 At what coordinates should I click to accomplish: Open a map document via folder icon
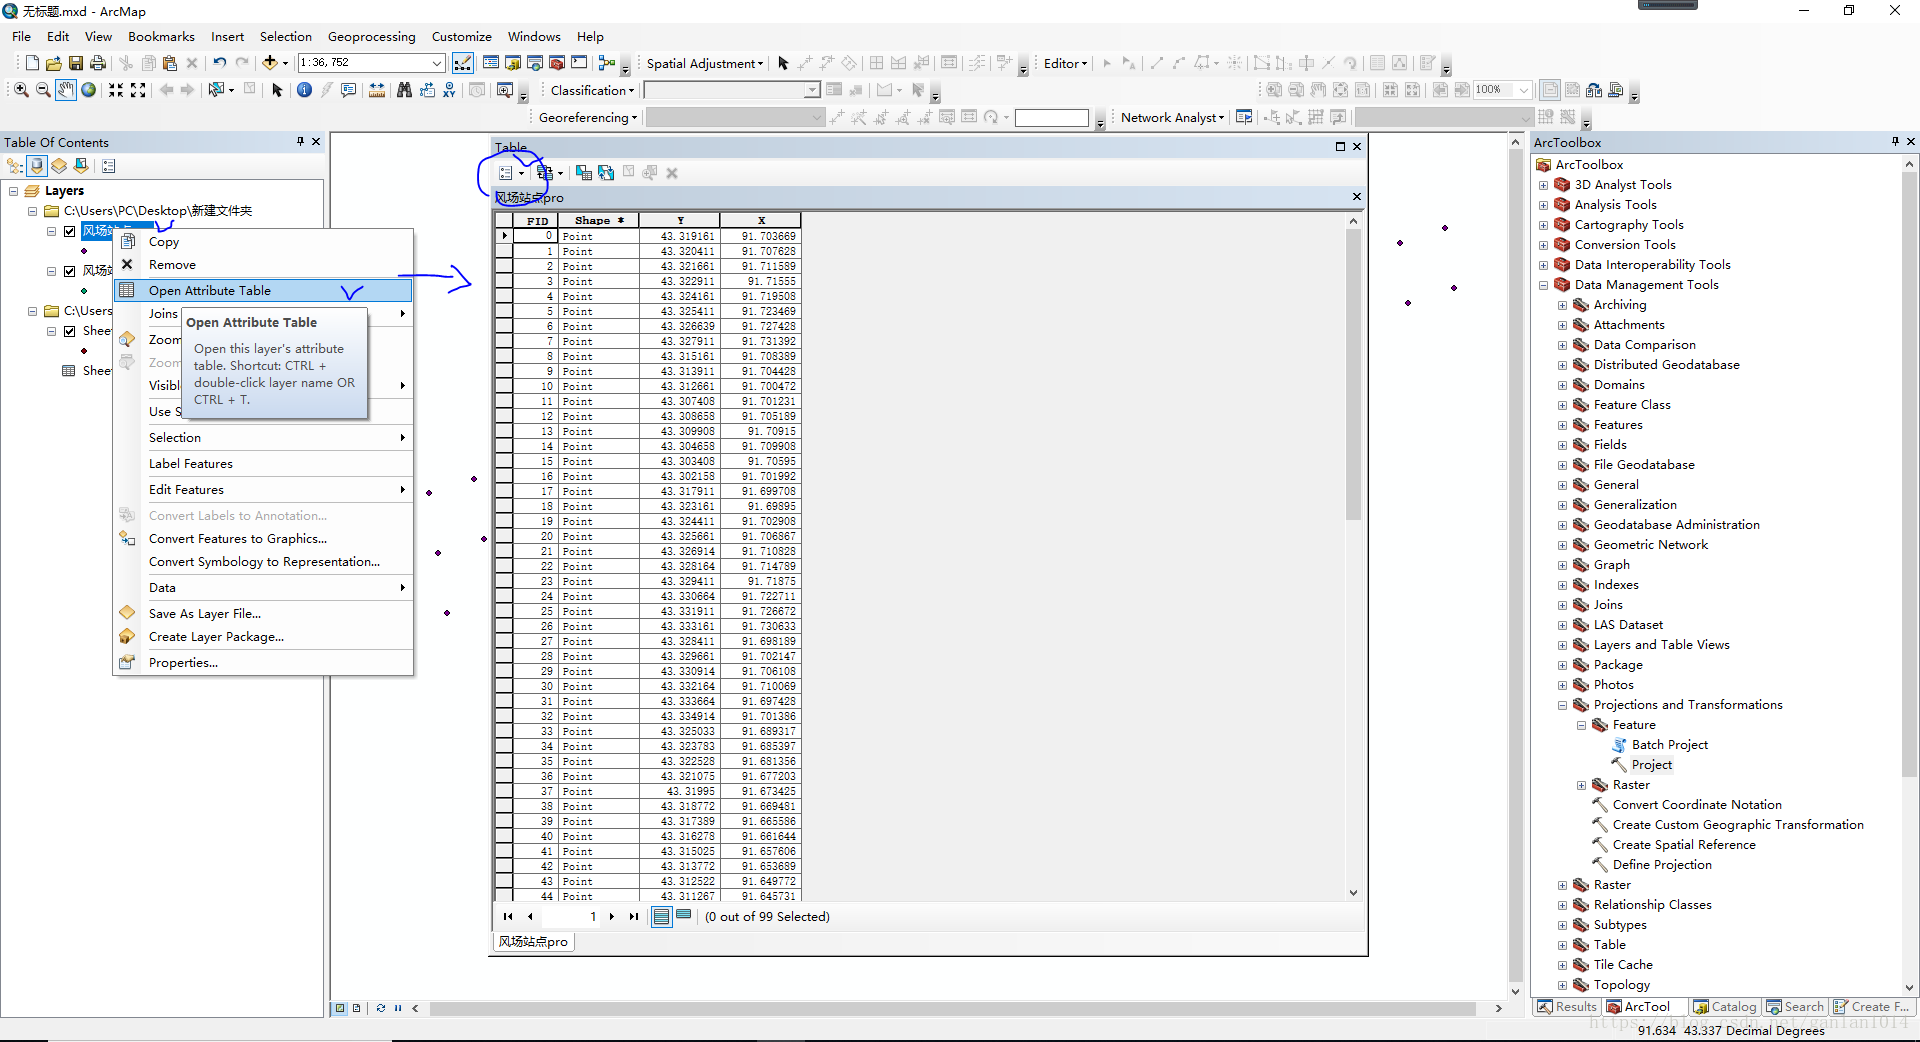point(54,63)
